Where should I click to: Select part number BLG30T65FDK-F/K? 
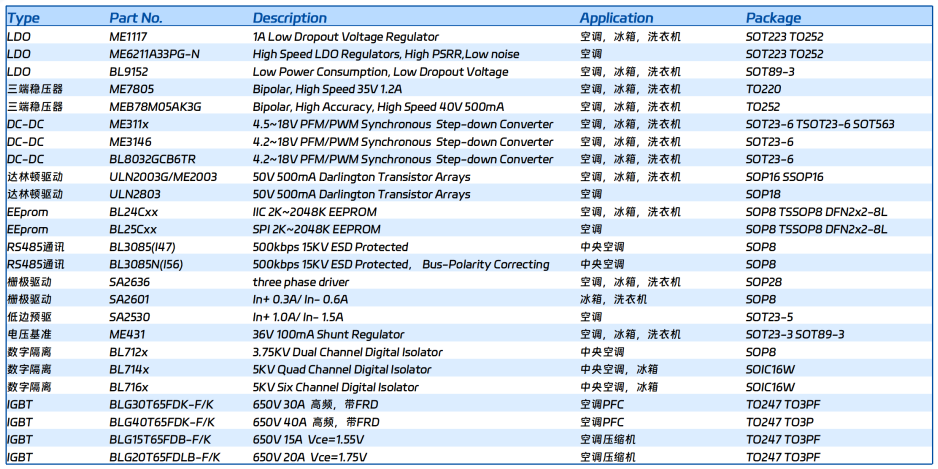[x=162, y=405]
